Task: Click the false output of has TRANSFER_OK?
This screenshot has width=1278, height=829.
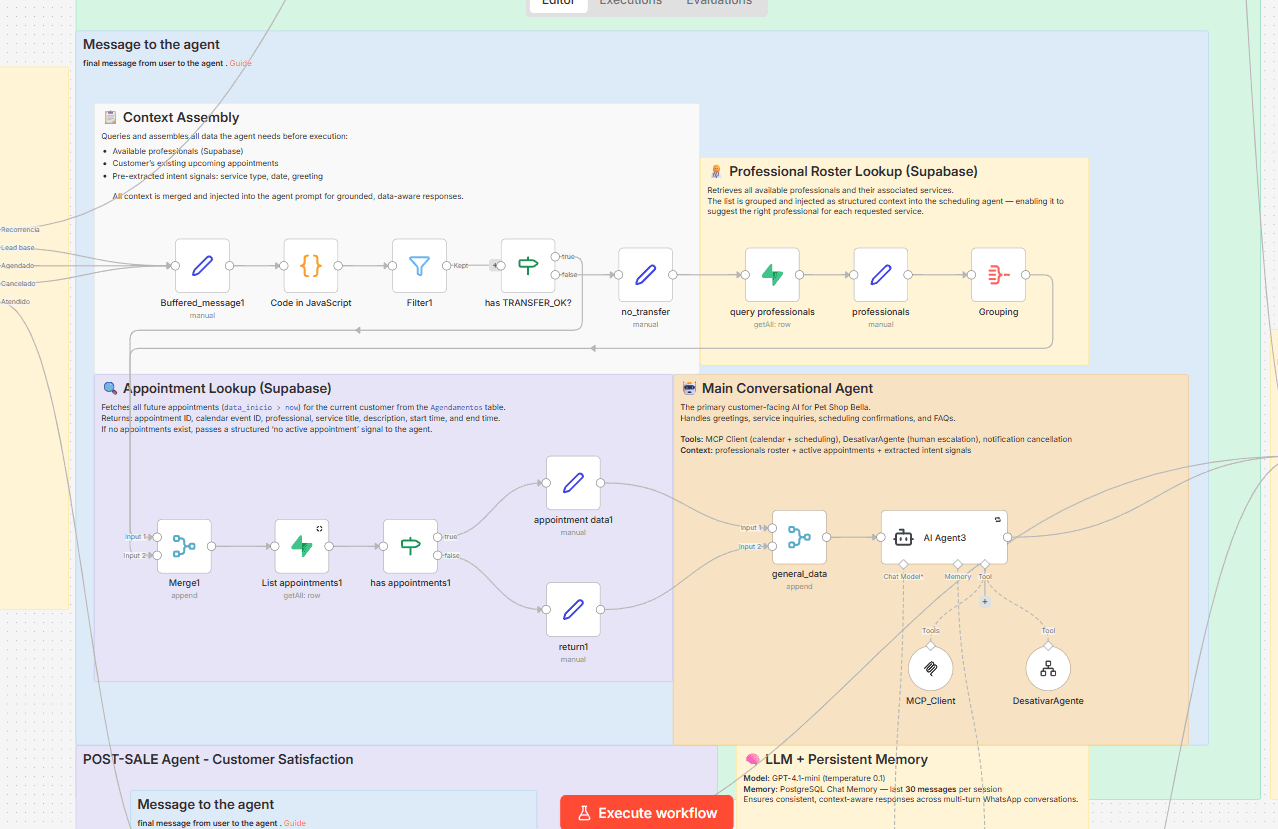Action: [x=555, y=275]
